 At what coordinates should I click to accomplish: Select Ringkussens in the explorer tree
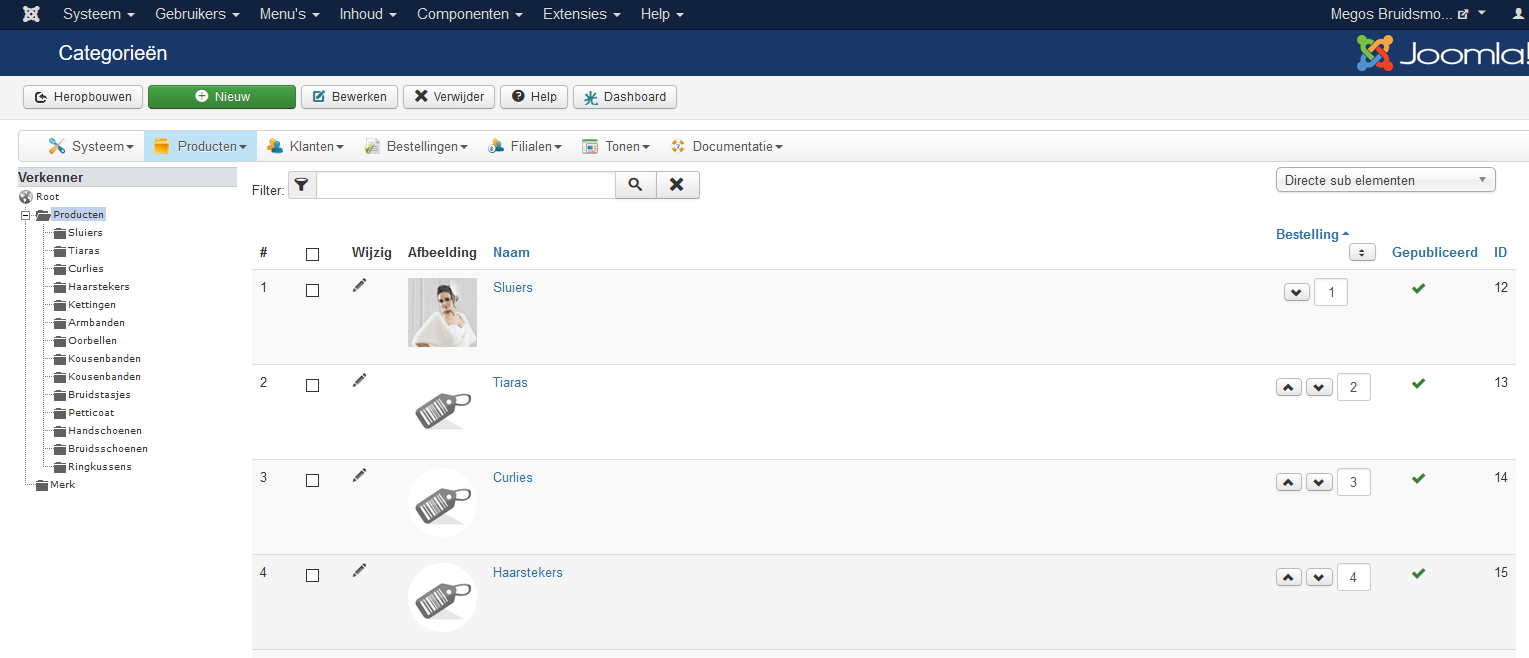click(x=99, y=467)
